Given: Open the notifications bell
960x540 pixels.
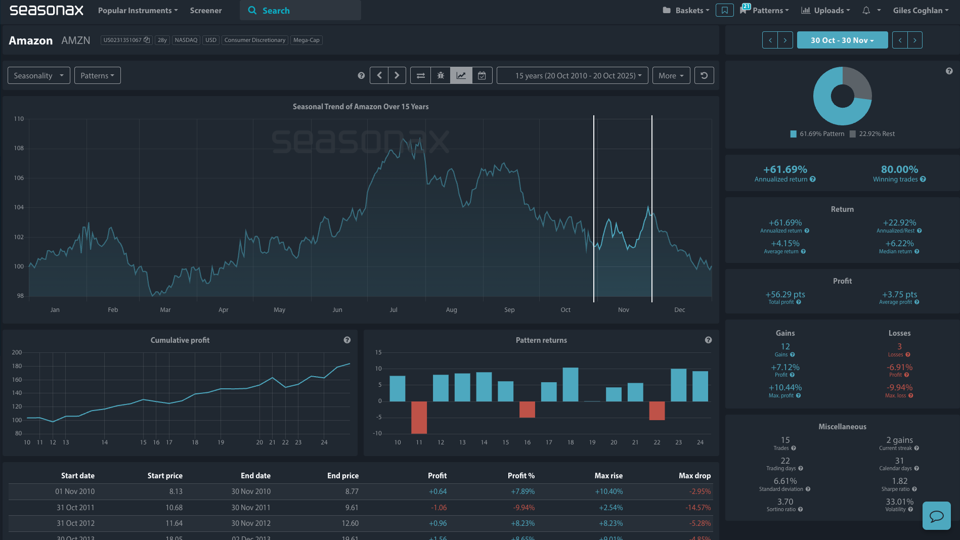Looking at the screenshot, I should pos(866,10).
